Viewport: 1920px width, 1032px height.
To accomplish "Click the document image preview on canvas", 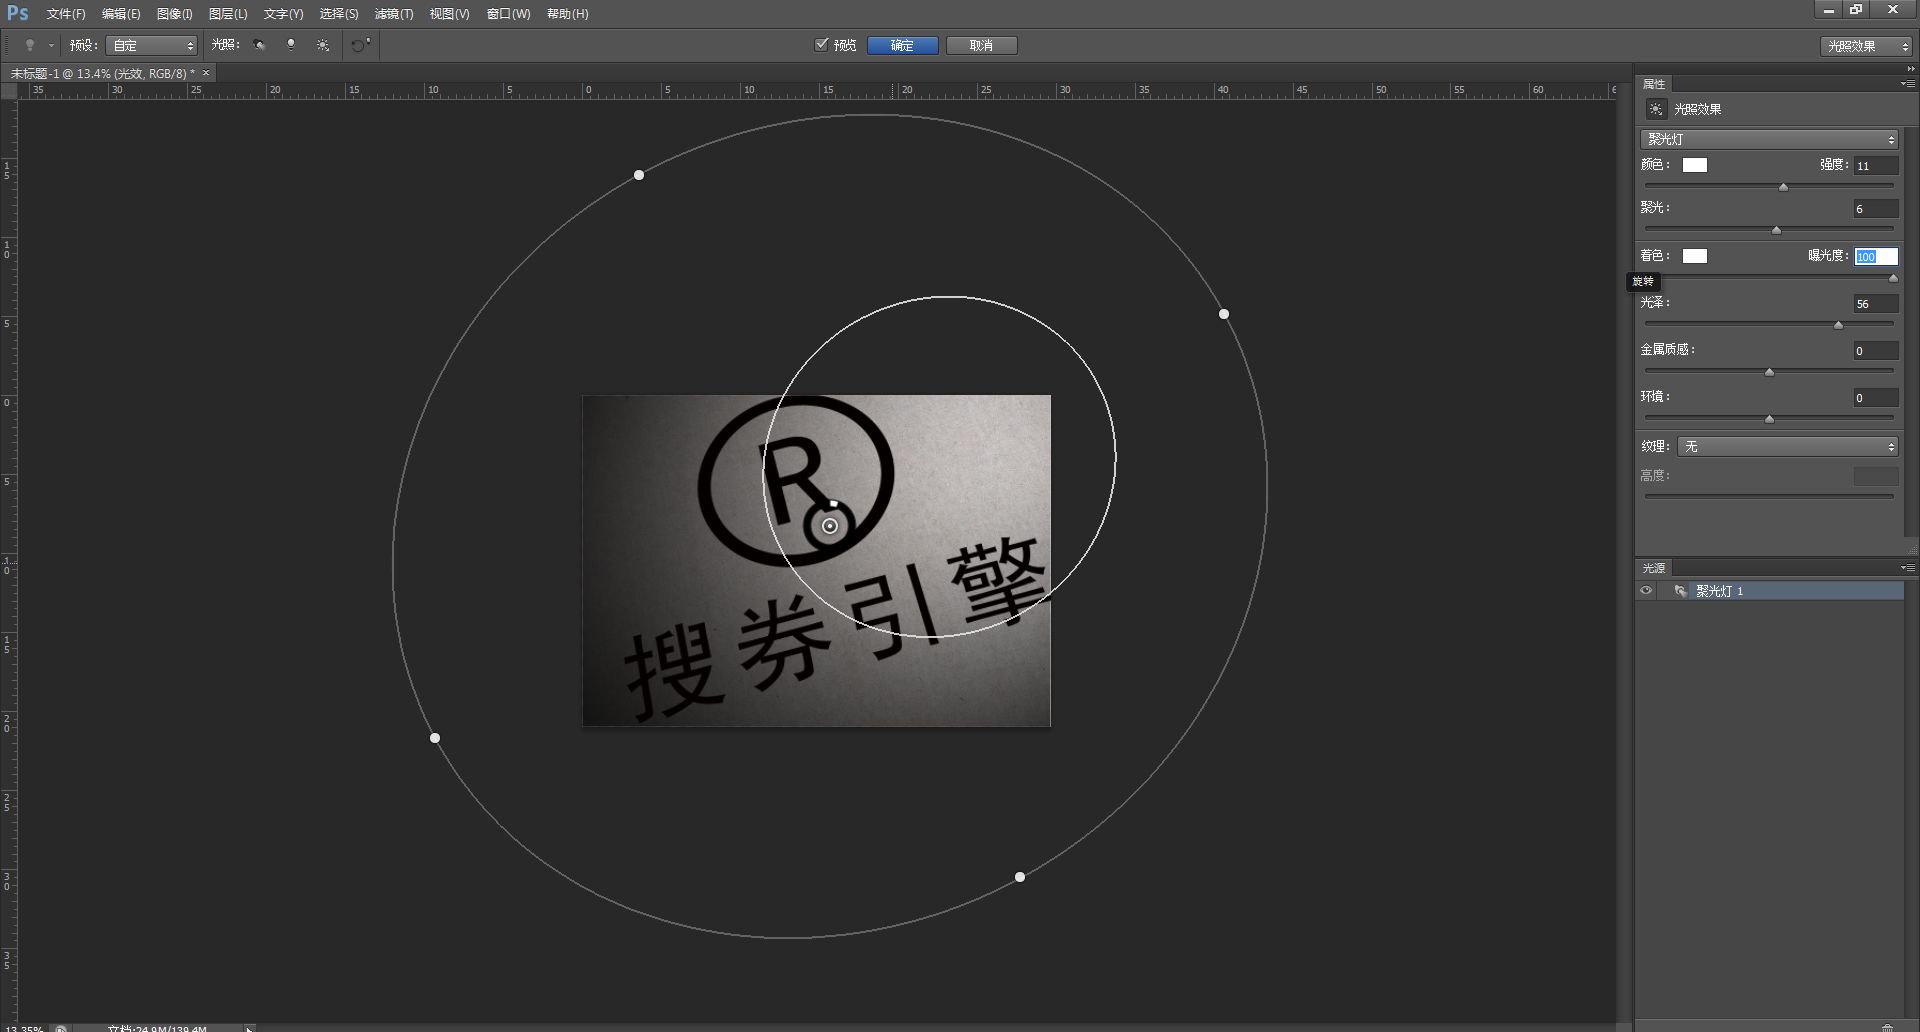I will pyautogui.click(x=816, y=561).
